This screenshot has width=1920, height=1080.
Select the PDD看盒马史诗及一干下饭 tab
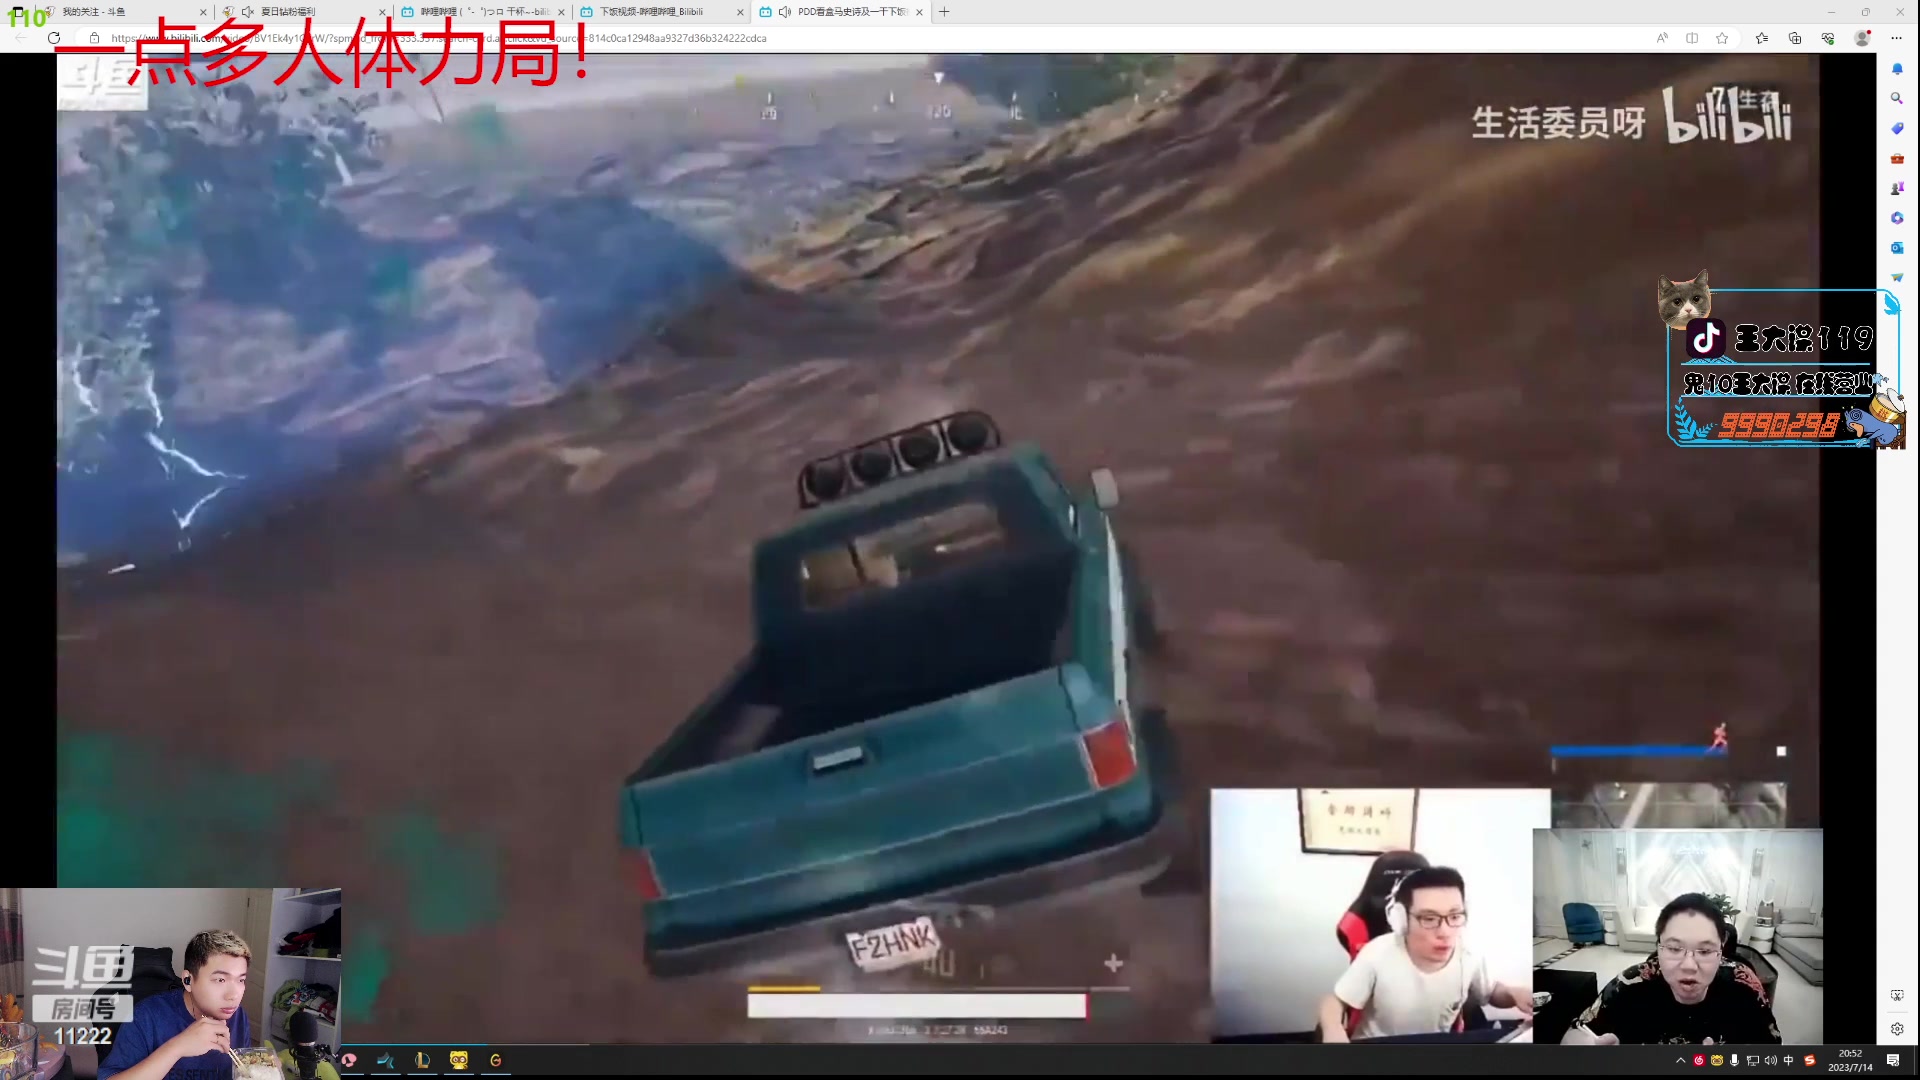pos(840,12)
